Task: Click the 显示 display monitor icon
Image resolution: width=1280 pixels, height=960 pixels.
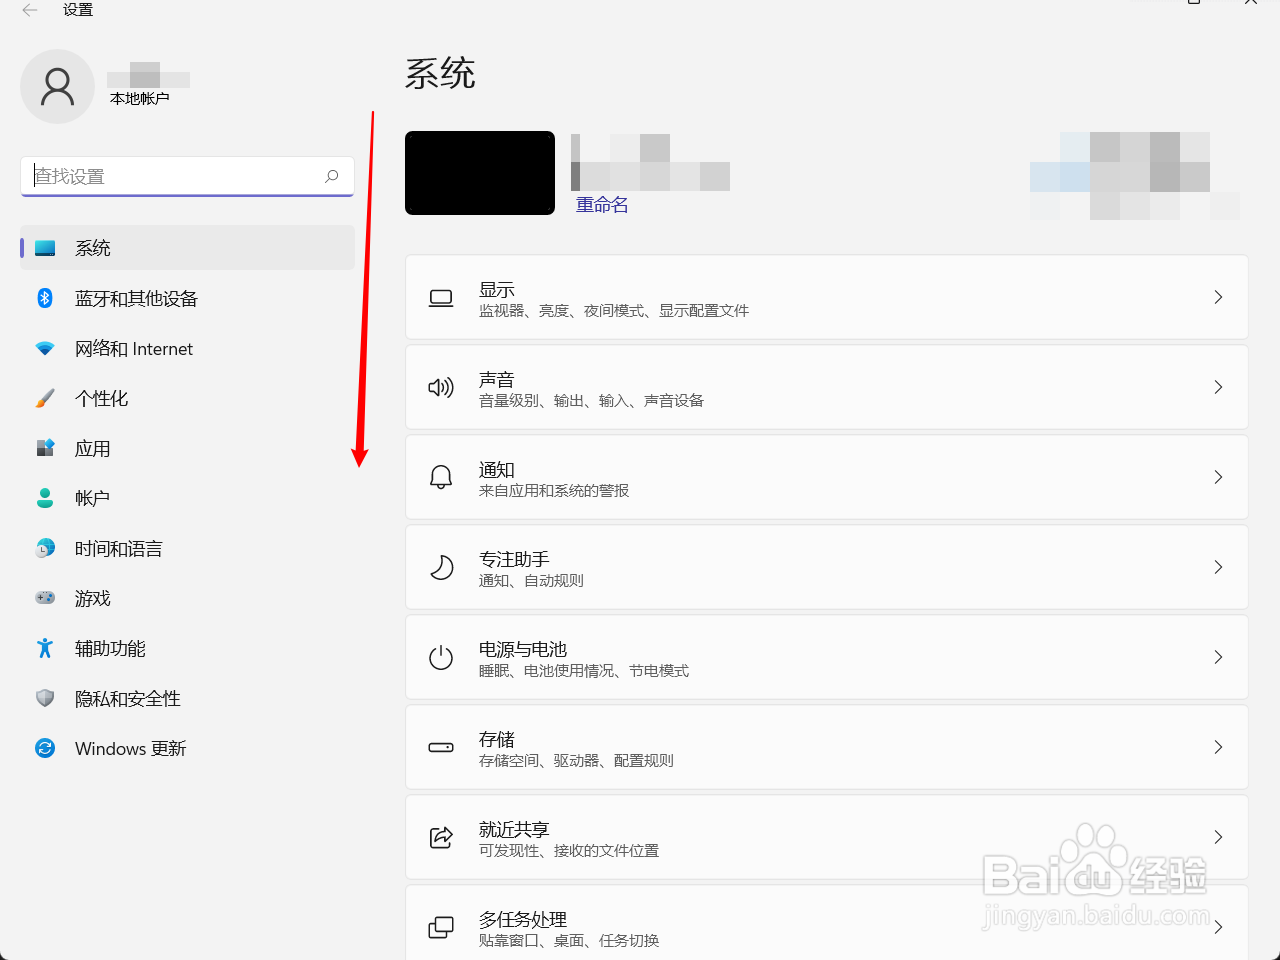Action: point(441,298)
